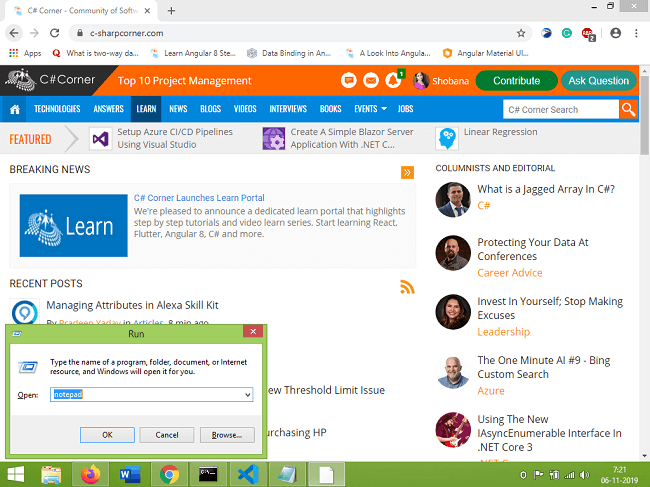650x487 pixels.
Task: Click the orange search magnifier button
Action: (628, 109)
